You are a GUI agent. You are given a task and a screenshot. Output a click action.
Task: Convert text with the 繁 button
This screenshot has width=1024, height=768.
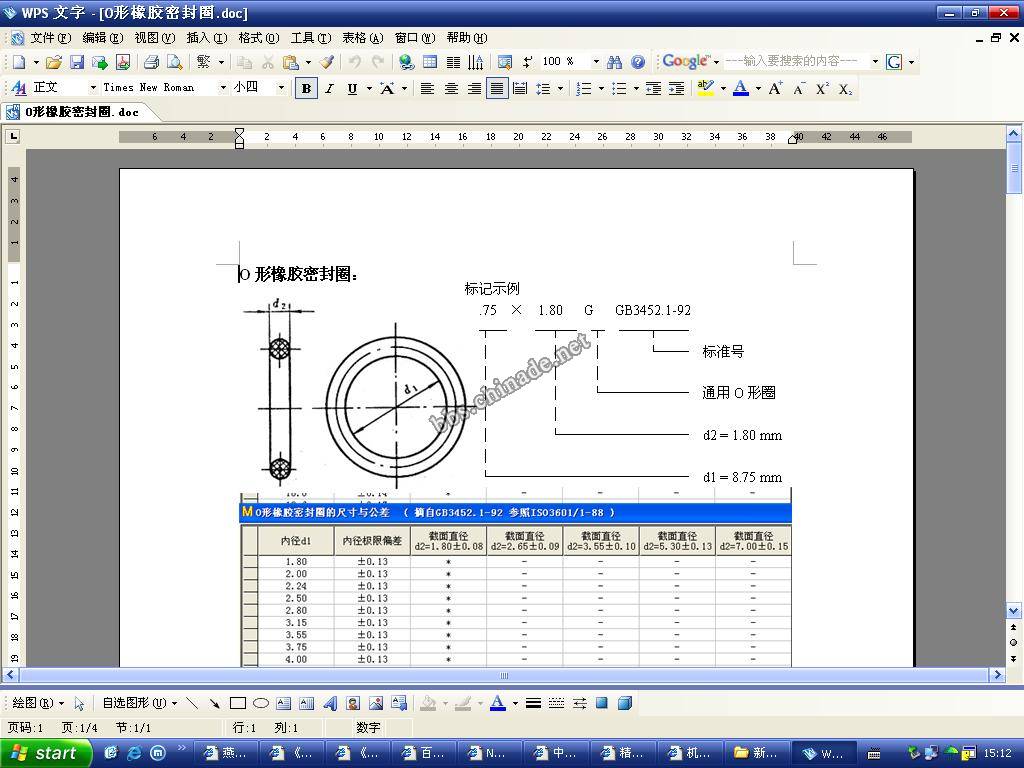(204, 62)
